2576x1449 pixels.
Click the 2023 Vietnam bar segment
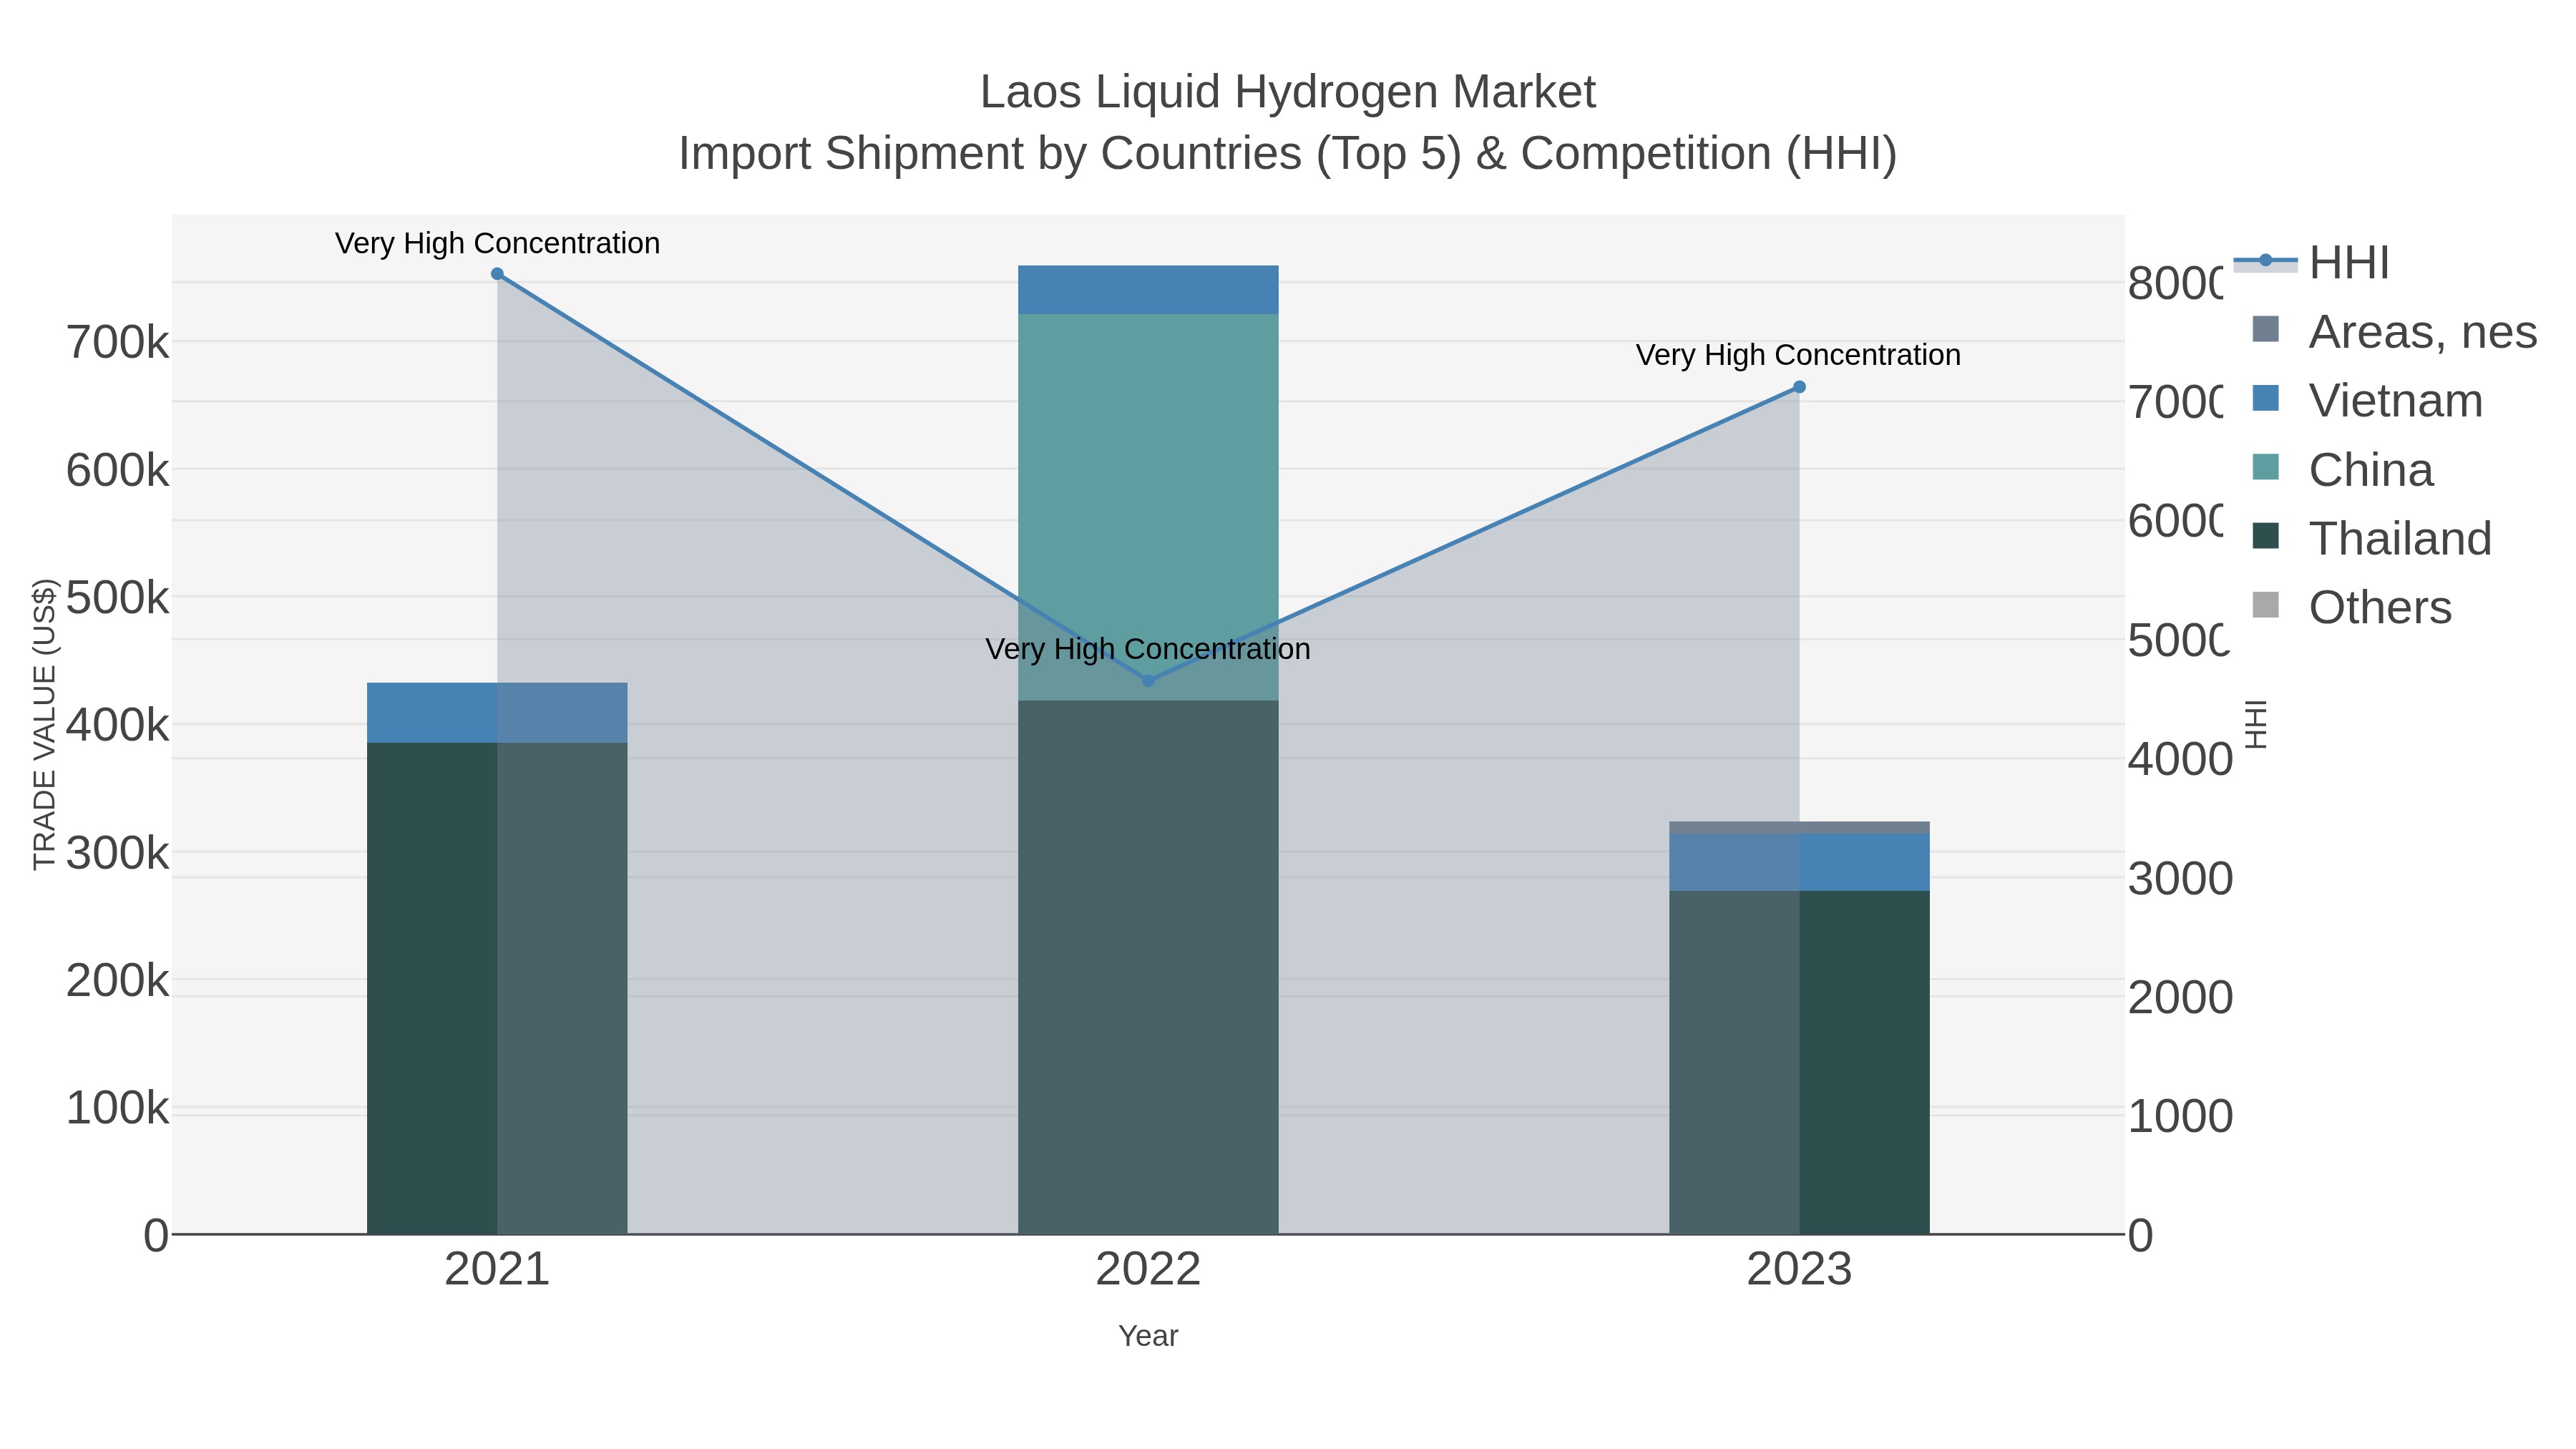[x=1799, y=862]
